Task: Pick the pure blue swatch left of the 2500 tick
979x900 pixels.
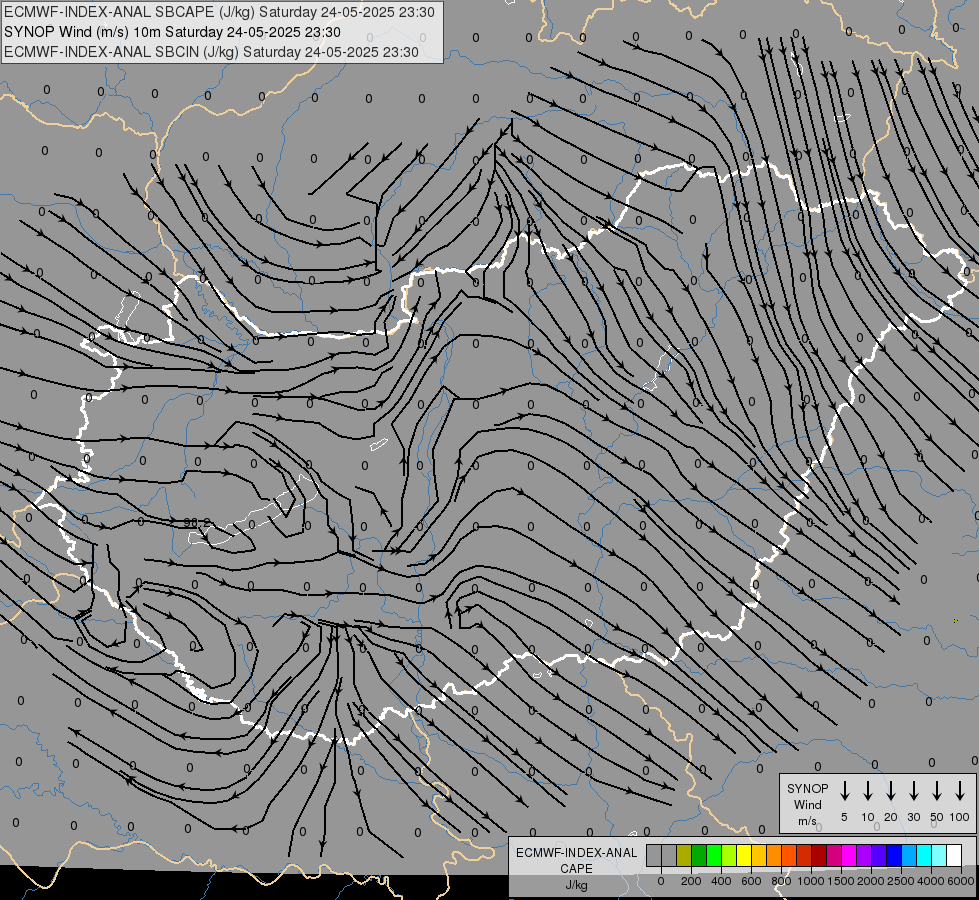Action: (x=894, y=855)
